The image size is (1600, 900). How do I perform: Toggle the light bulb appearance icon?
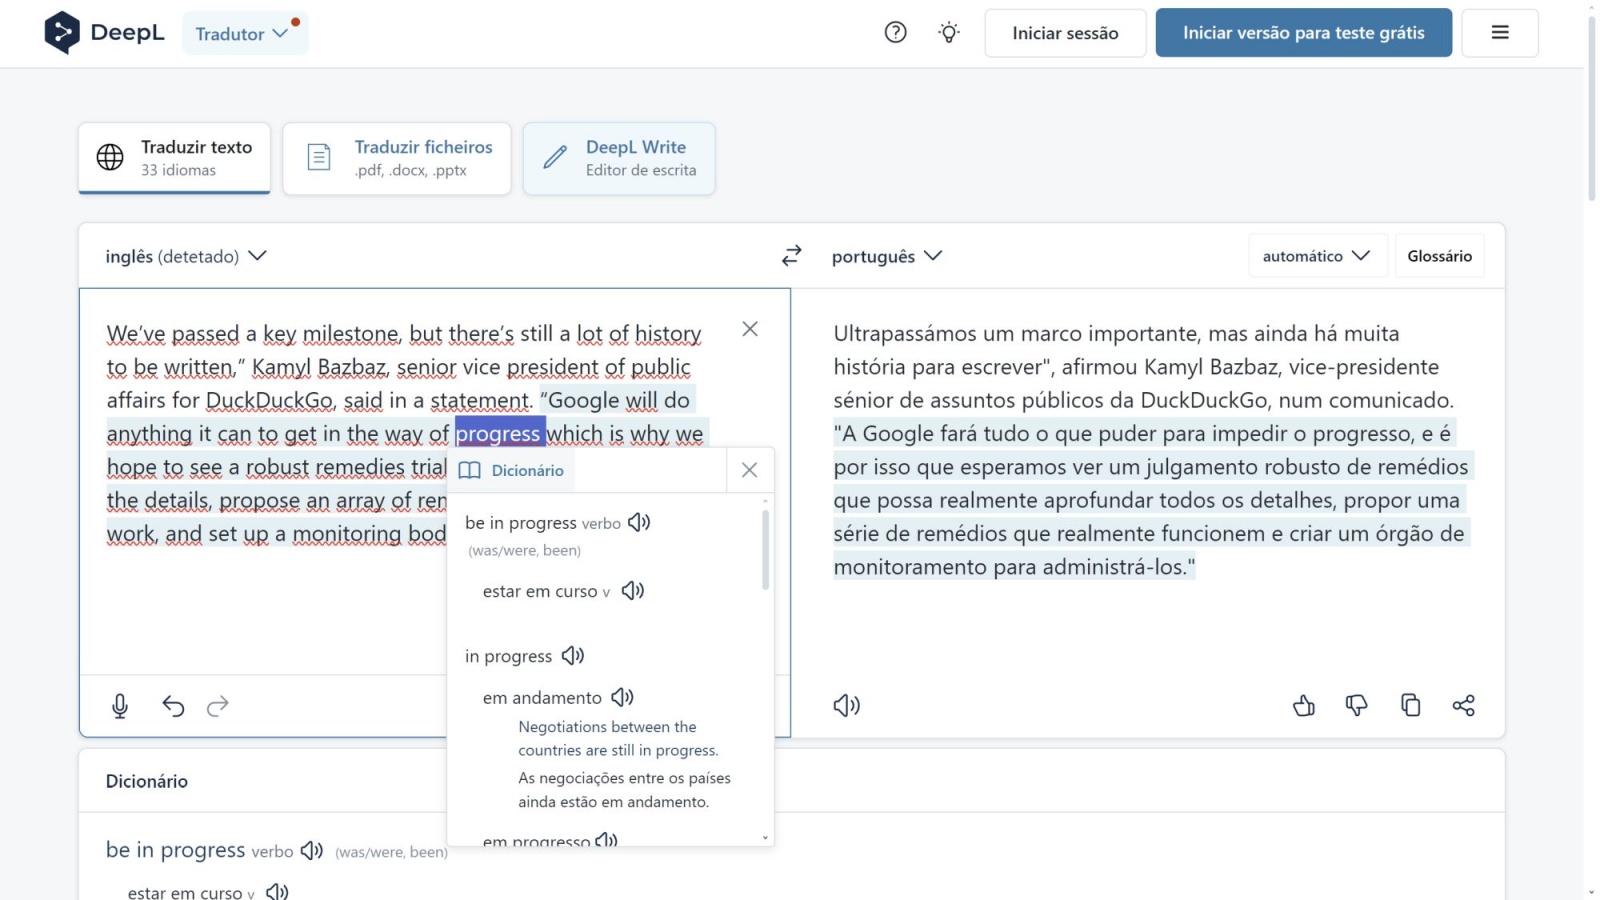coord(949,33)
